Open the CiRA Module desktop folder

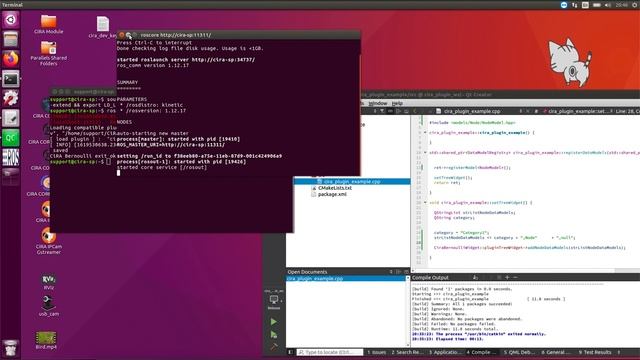tap(49, 24)
